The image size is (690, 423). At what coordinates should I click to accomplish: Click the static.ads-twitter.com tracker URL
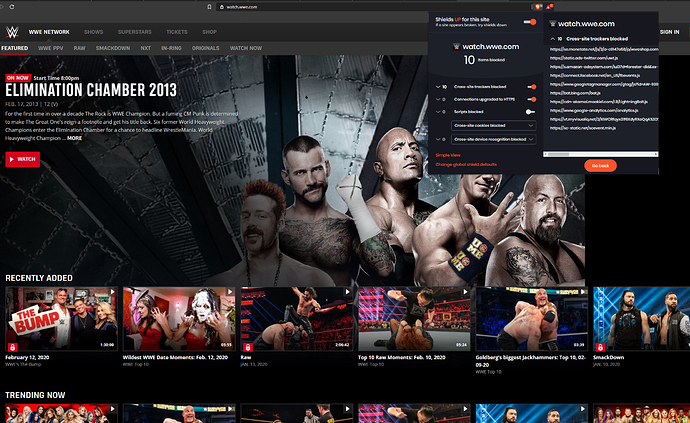tap(584, 58)
